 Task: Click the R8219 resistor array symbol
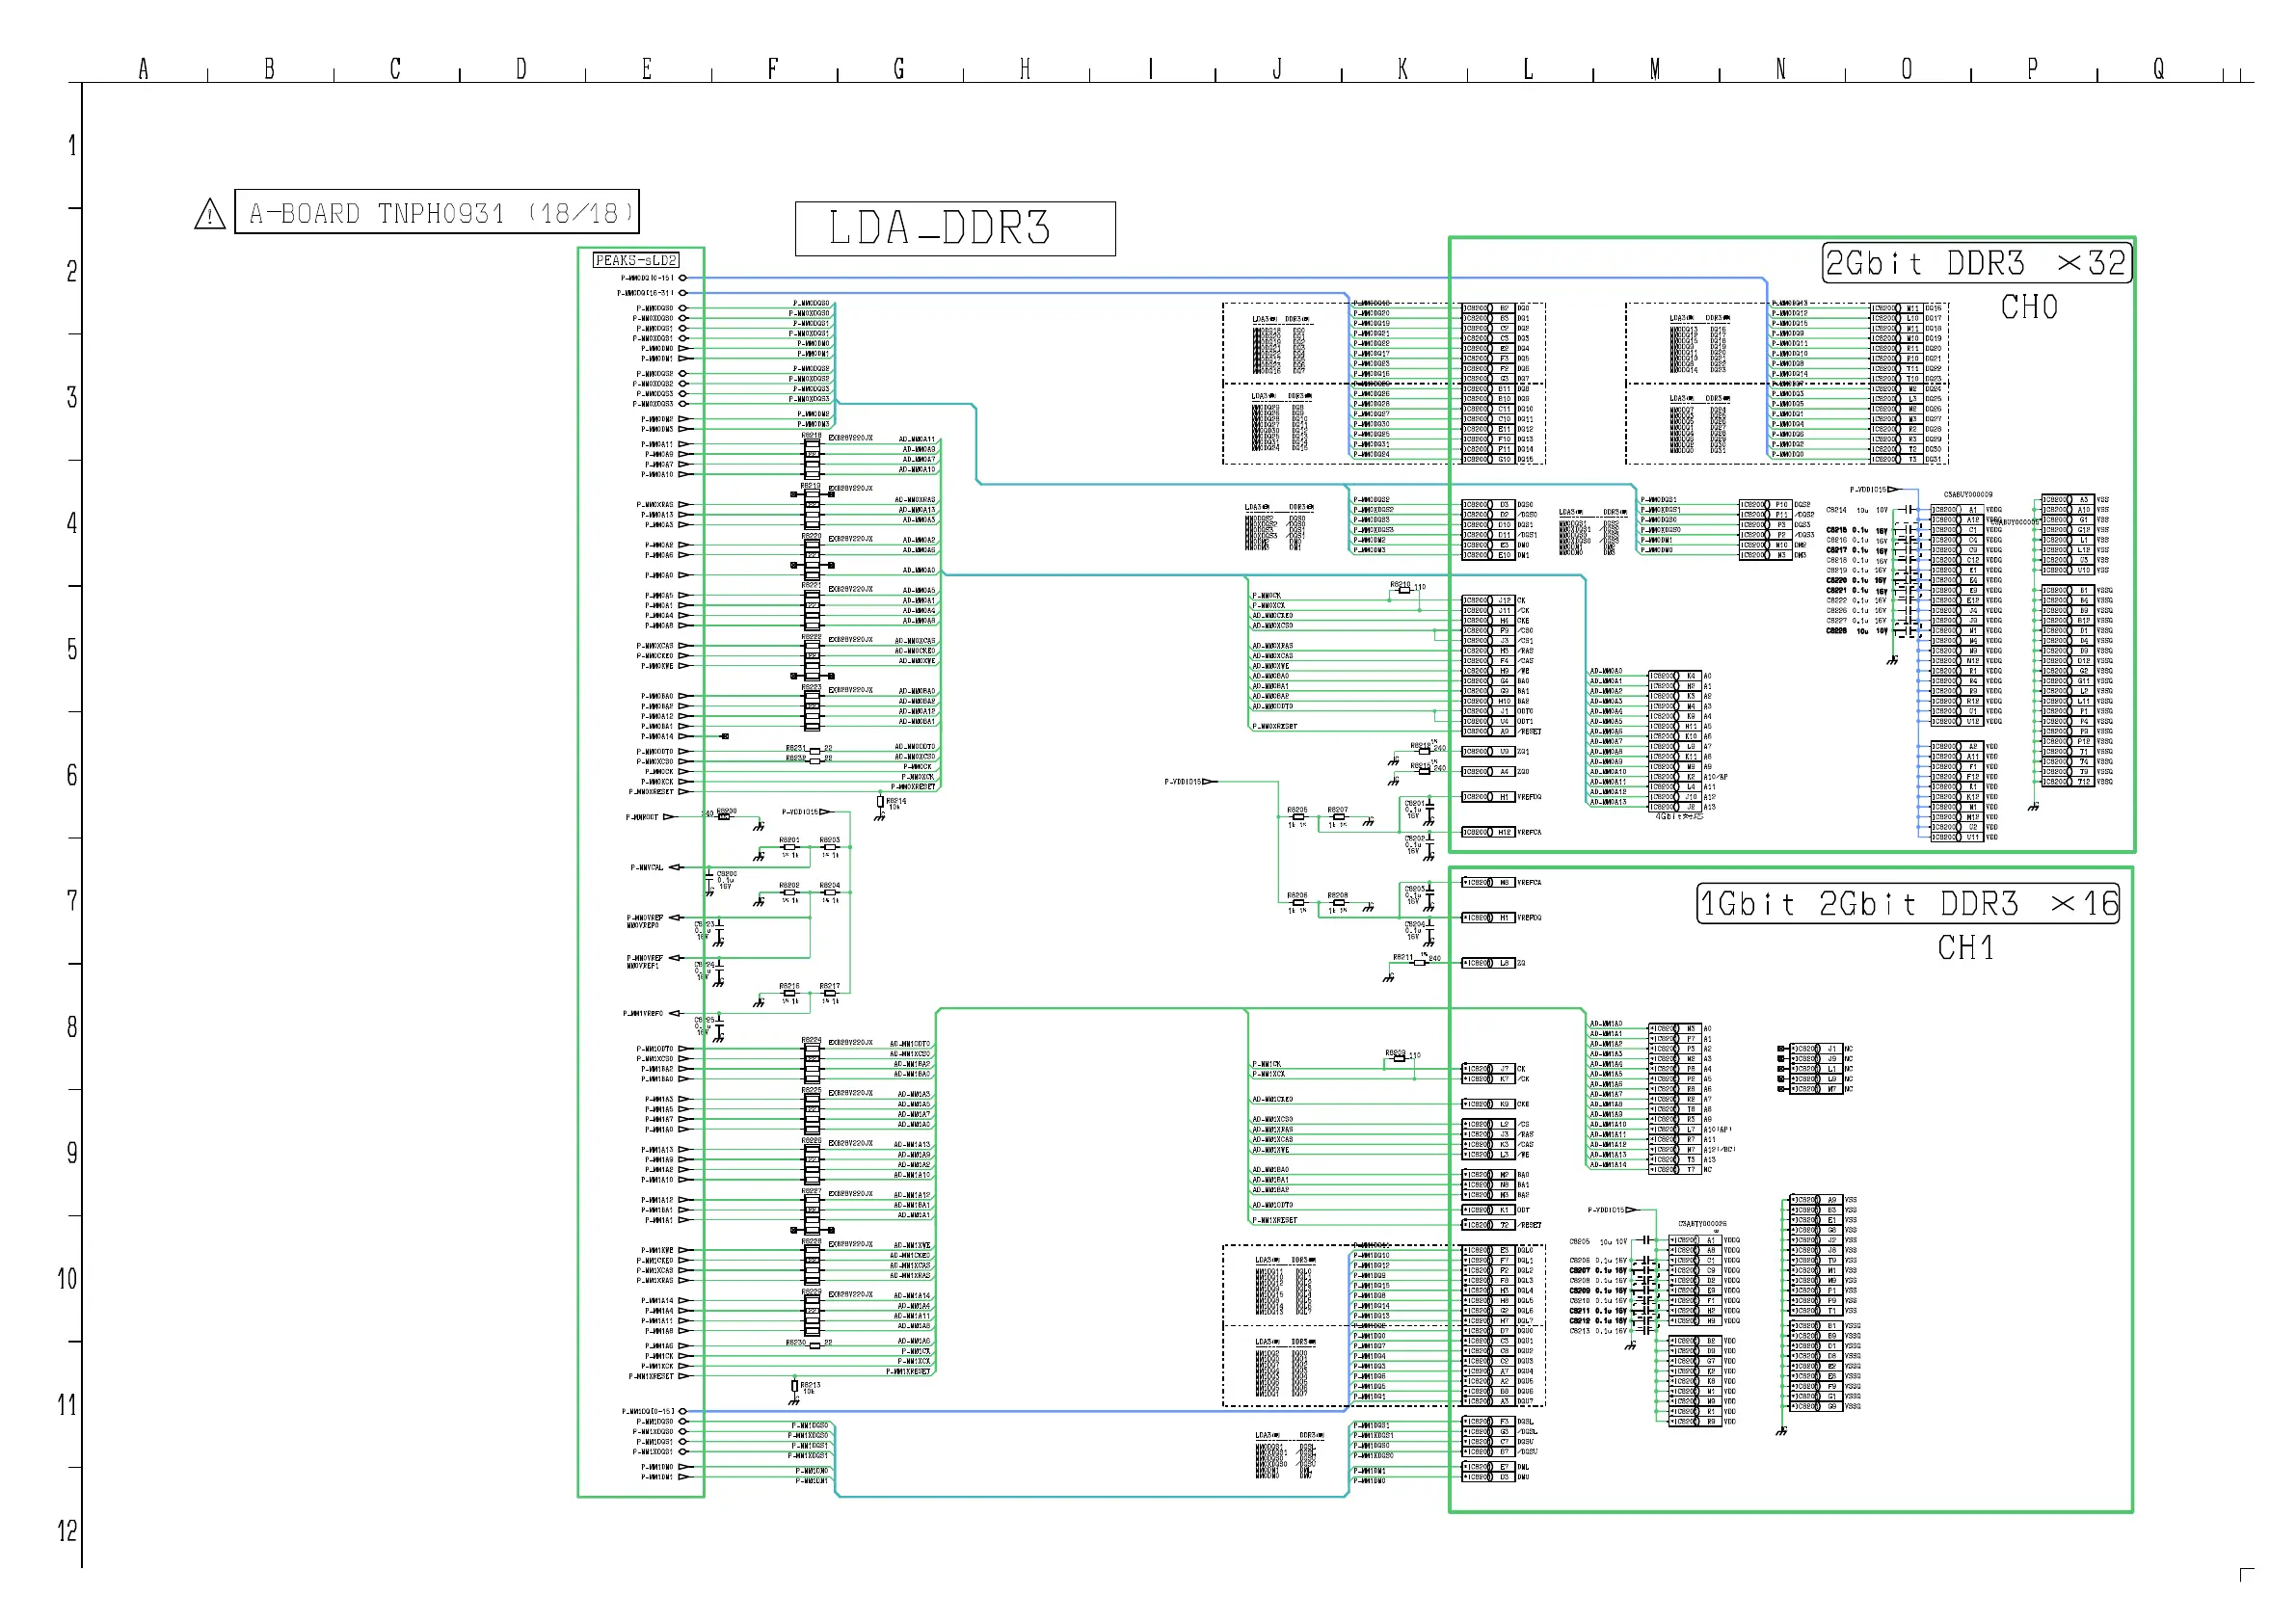tap(812, 509)
